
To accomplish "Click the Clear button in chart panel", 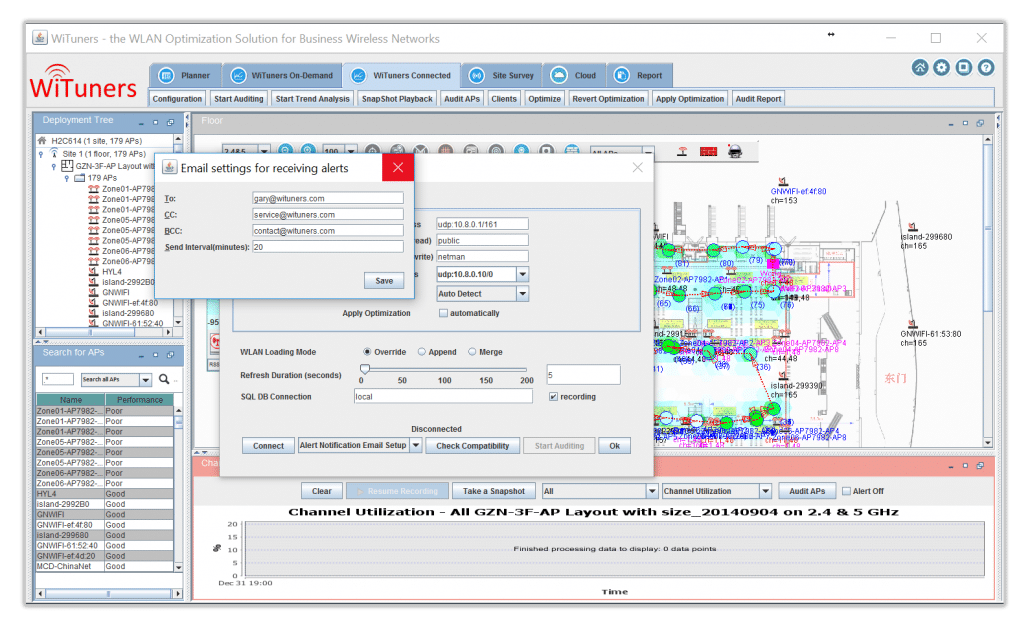I will click(321, 491).
